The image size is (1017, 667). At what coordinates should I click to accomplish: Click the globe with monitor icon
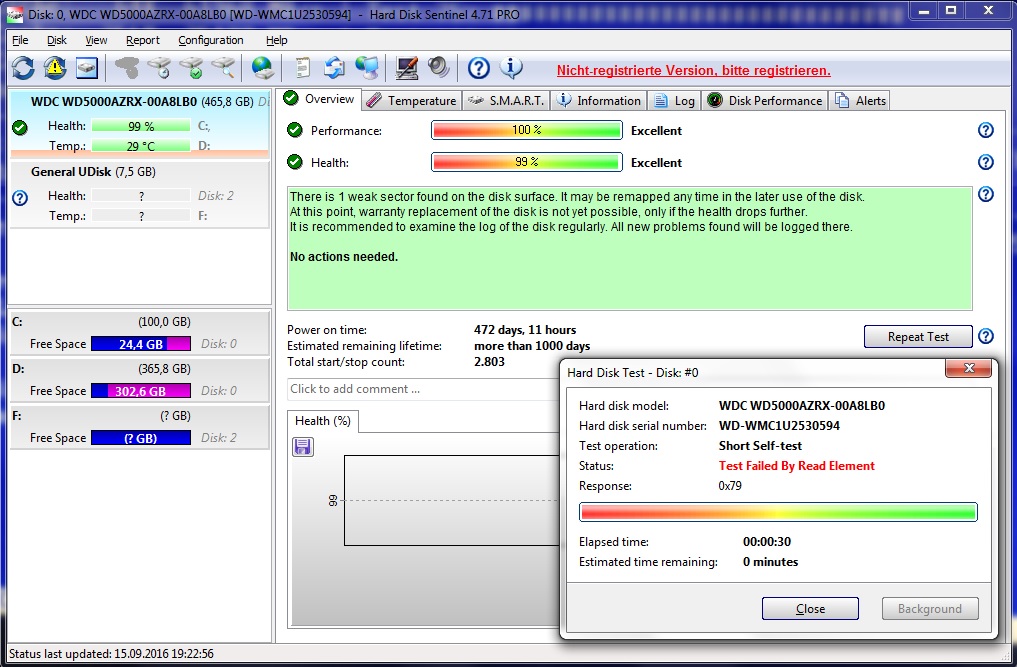click(367, 67)
